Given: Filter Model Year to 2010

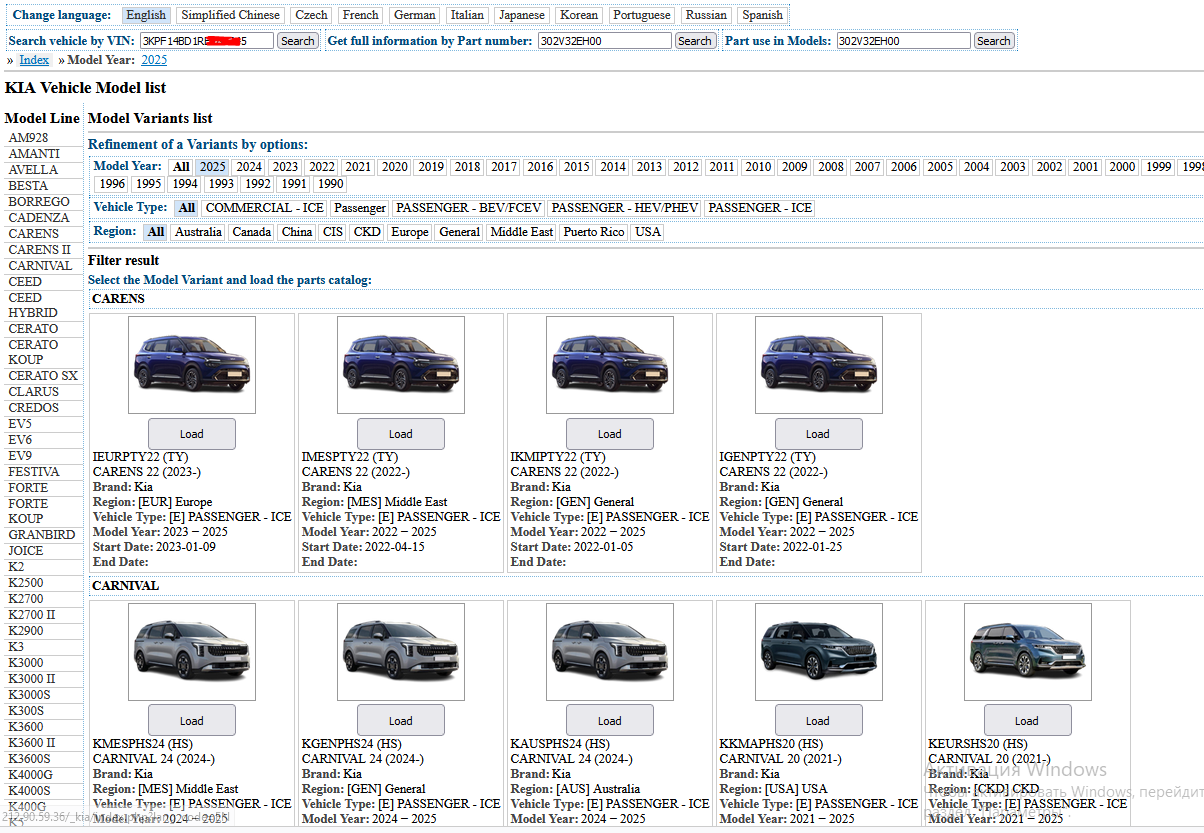Looking at the screenshot, I should [x=758, y=167].
